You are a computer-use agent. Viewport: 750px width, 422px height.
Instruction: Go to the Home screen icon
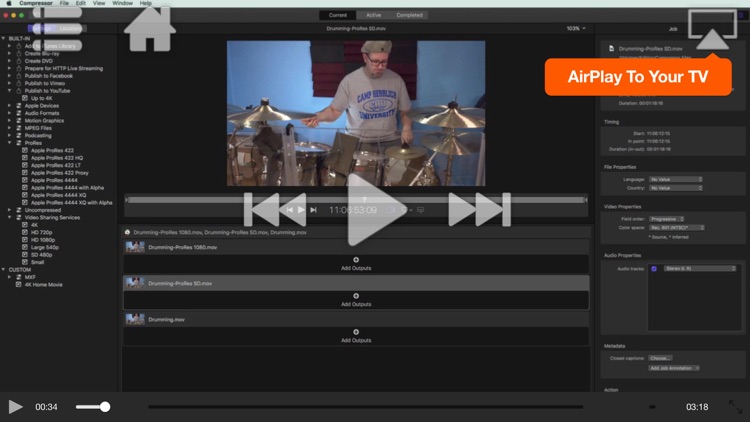coord(150,29)
